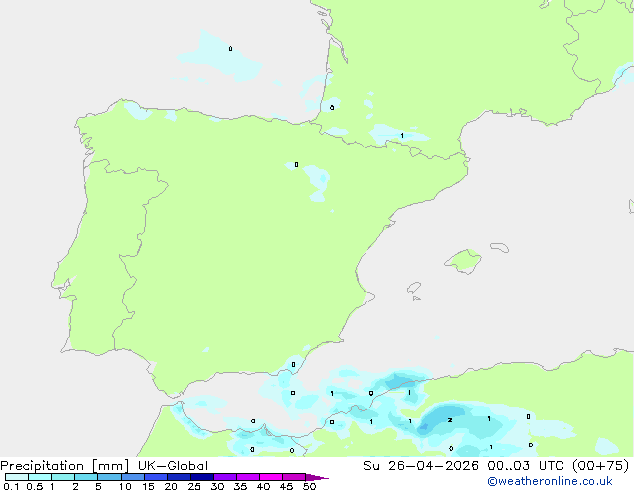
Task: Select the '(00+75)' forecast offset text
Action: tap(601, 466)
